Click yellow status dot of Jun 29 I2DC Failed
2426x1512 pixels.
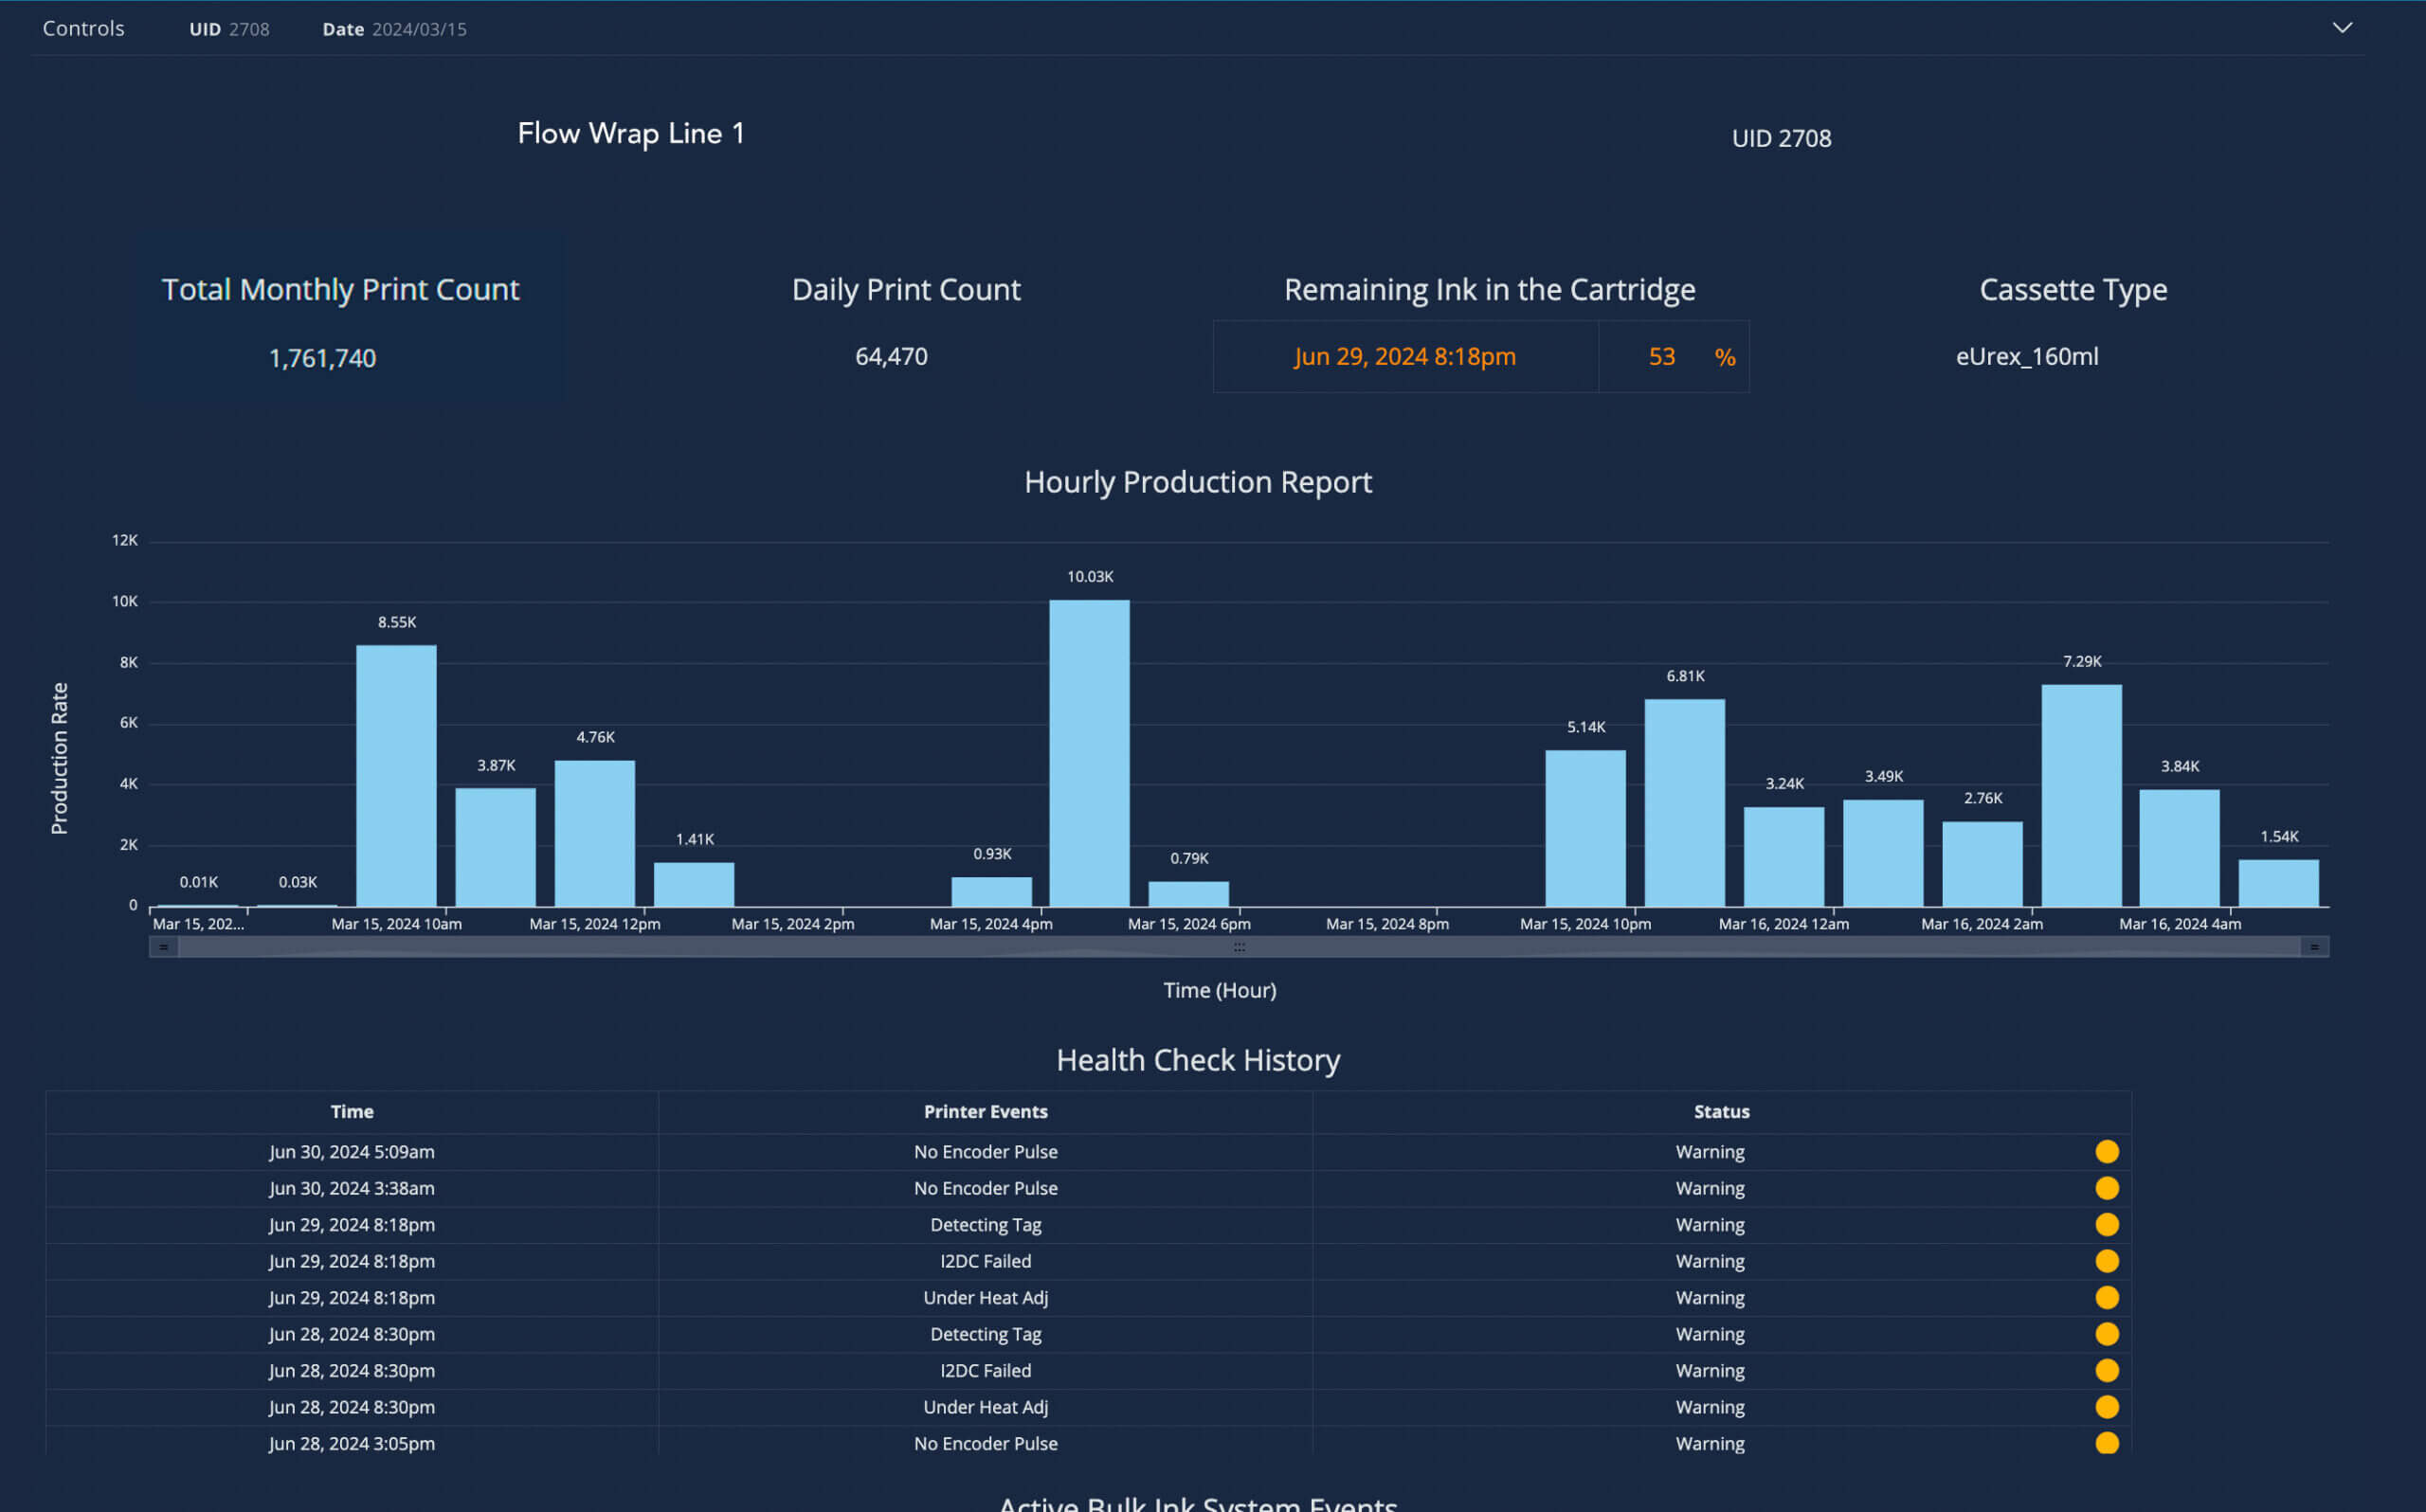pyautogui.click(x=2106, y=1261)
